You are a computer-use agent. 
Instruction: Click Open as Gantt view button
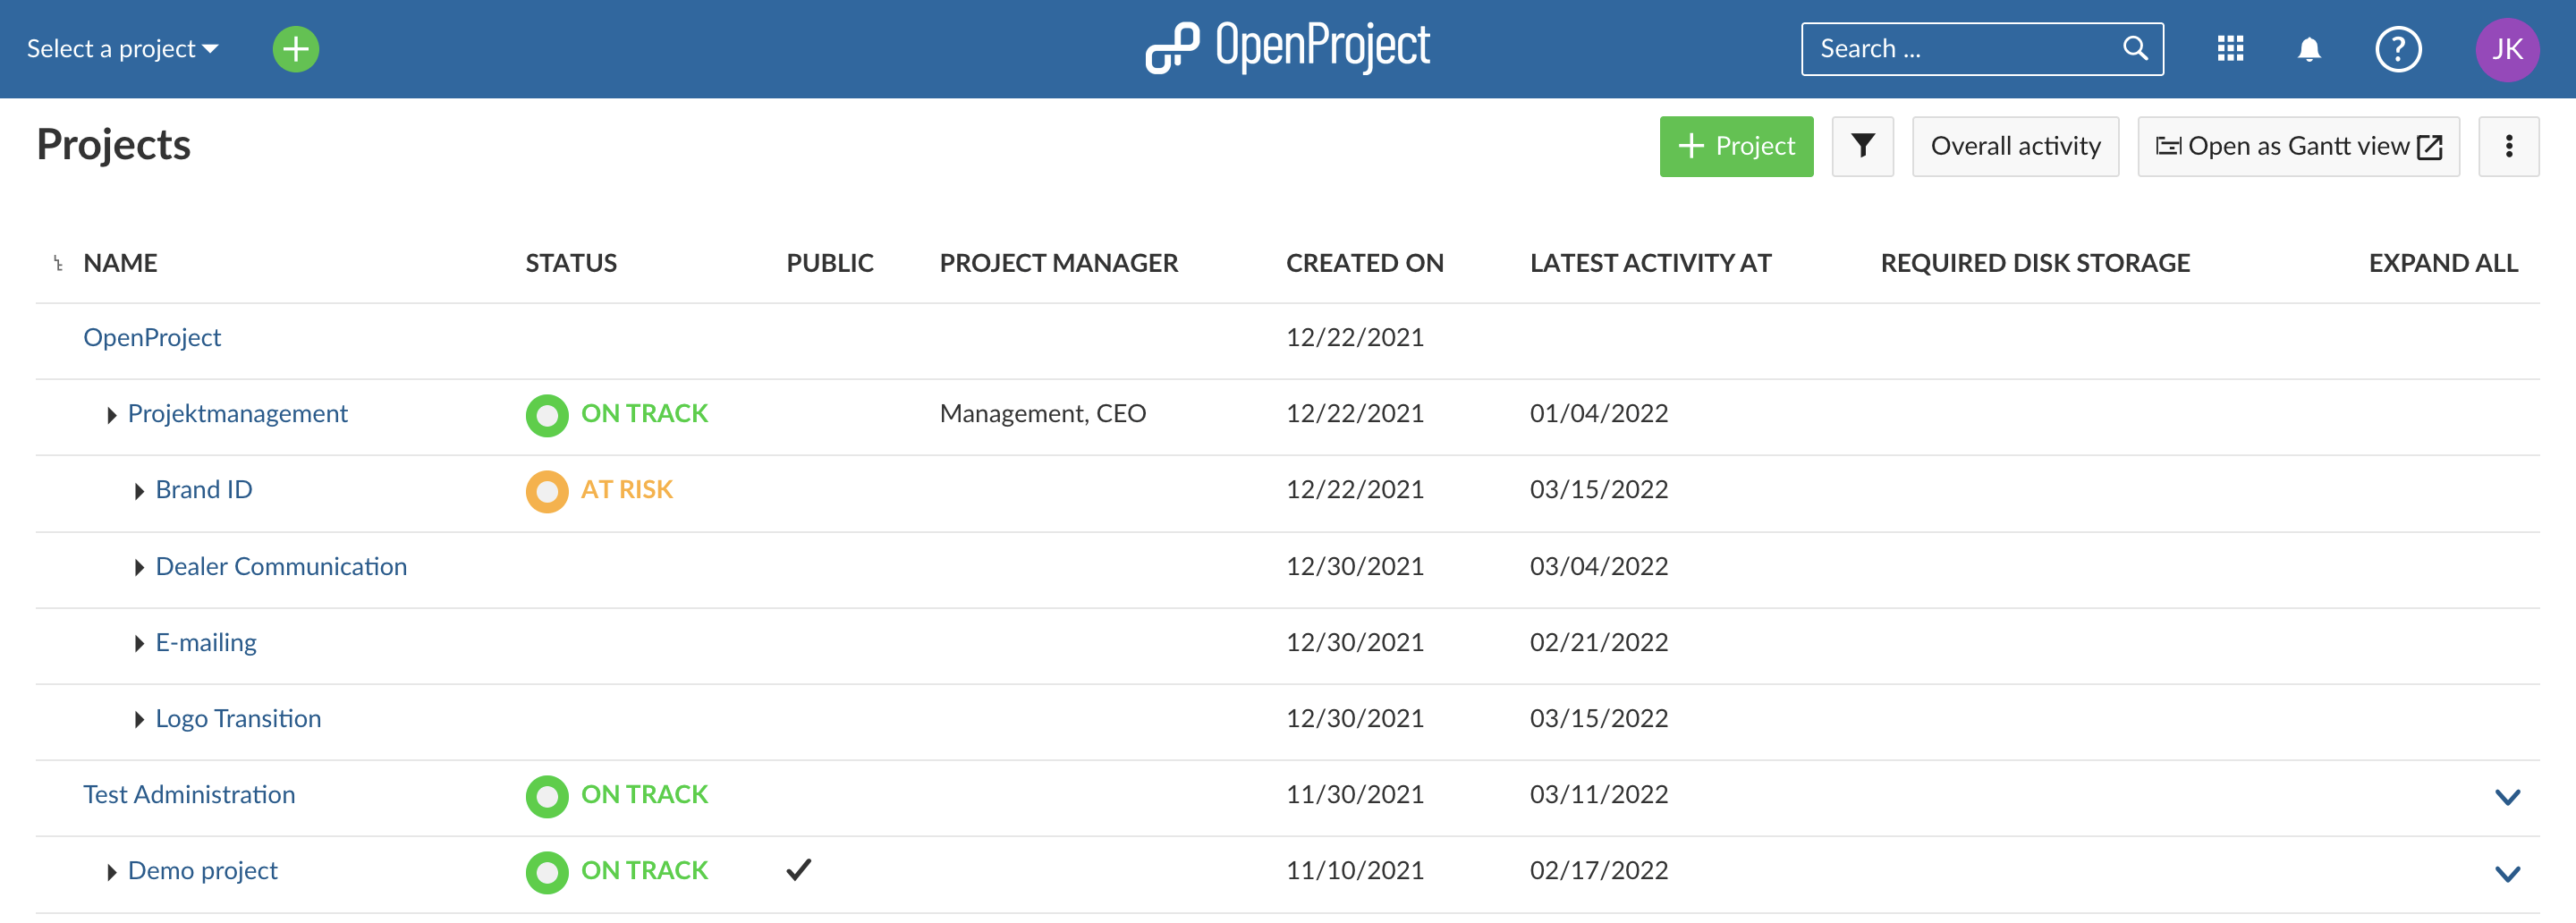(2298, 146)
